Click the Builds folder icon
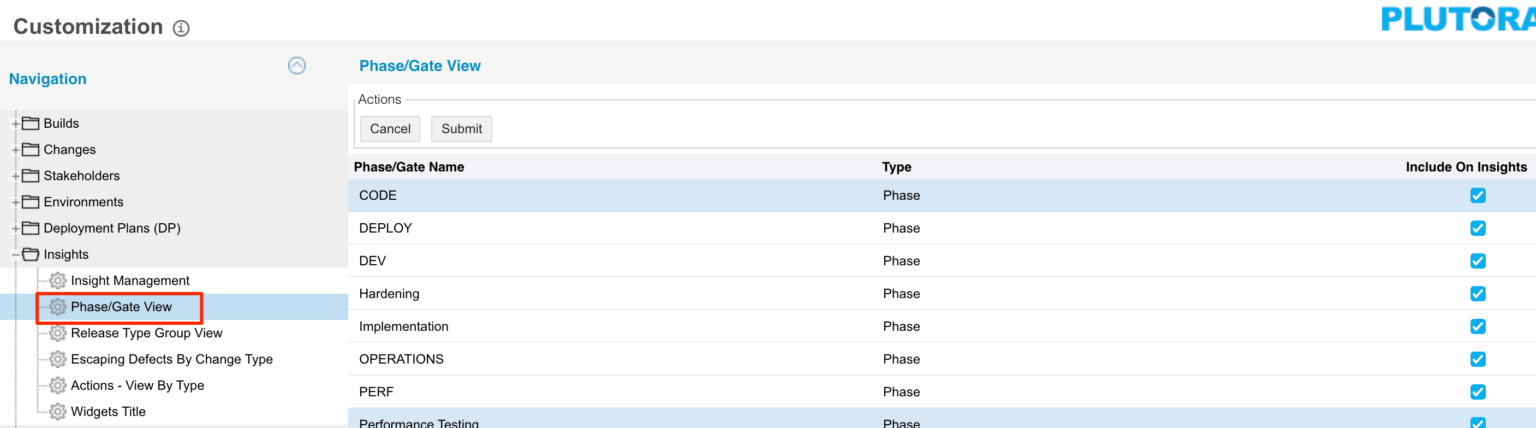The height and width of the screenshot is (428, 1536). coord(30,124)
